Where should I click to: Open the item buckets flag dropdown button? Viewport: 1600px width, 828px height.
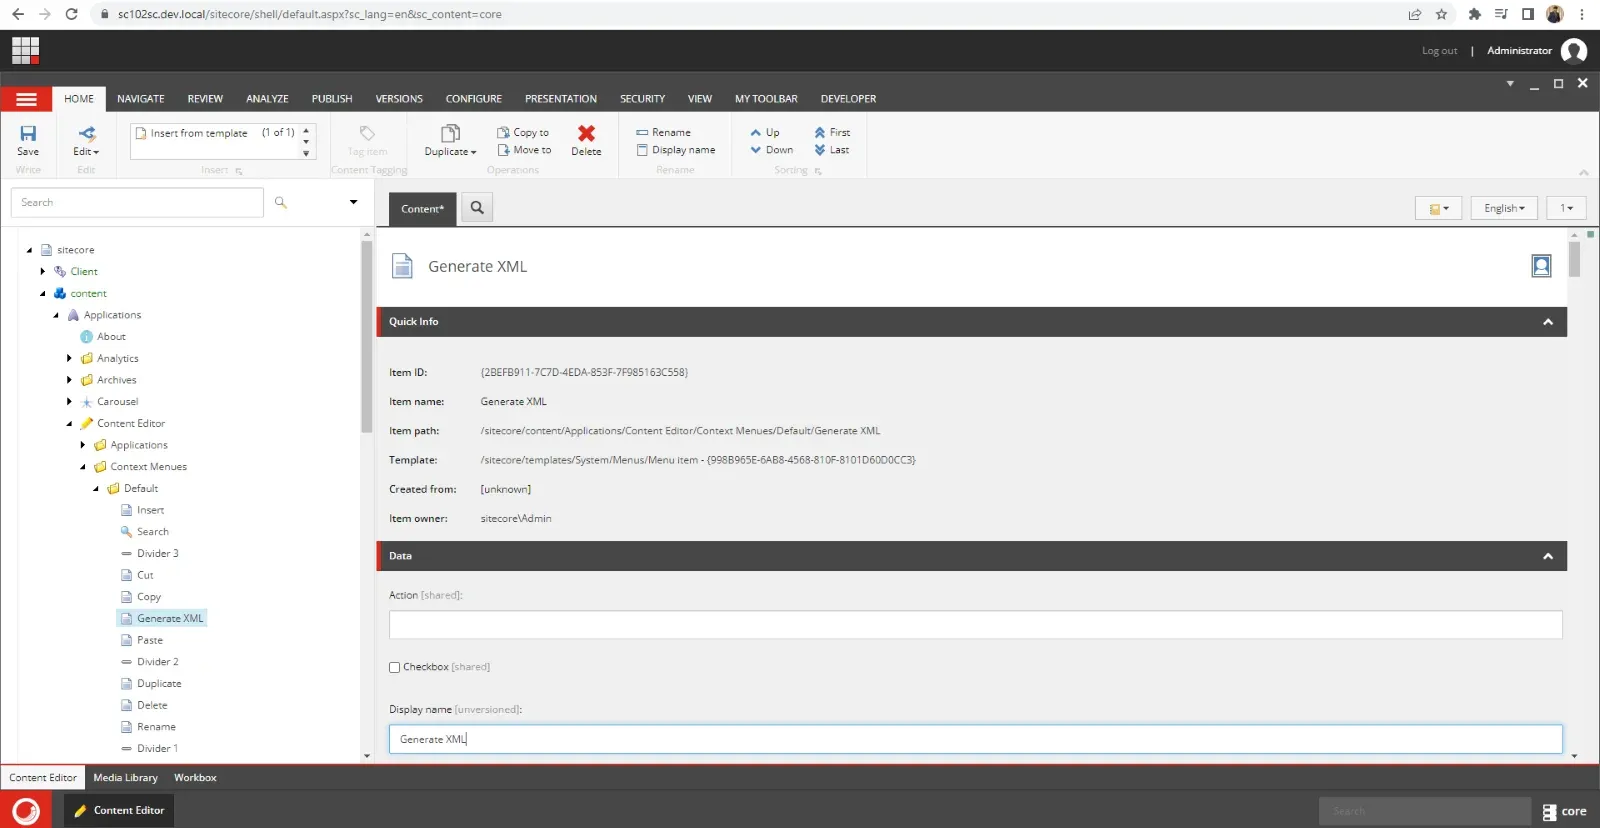coord(1438,208)
